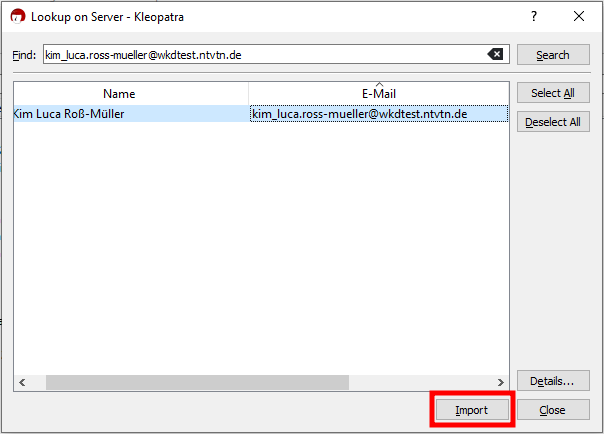Dismiss the dialog using the Close button
604x434 pixels.
coord(553,410)
